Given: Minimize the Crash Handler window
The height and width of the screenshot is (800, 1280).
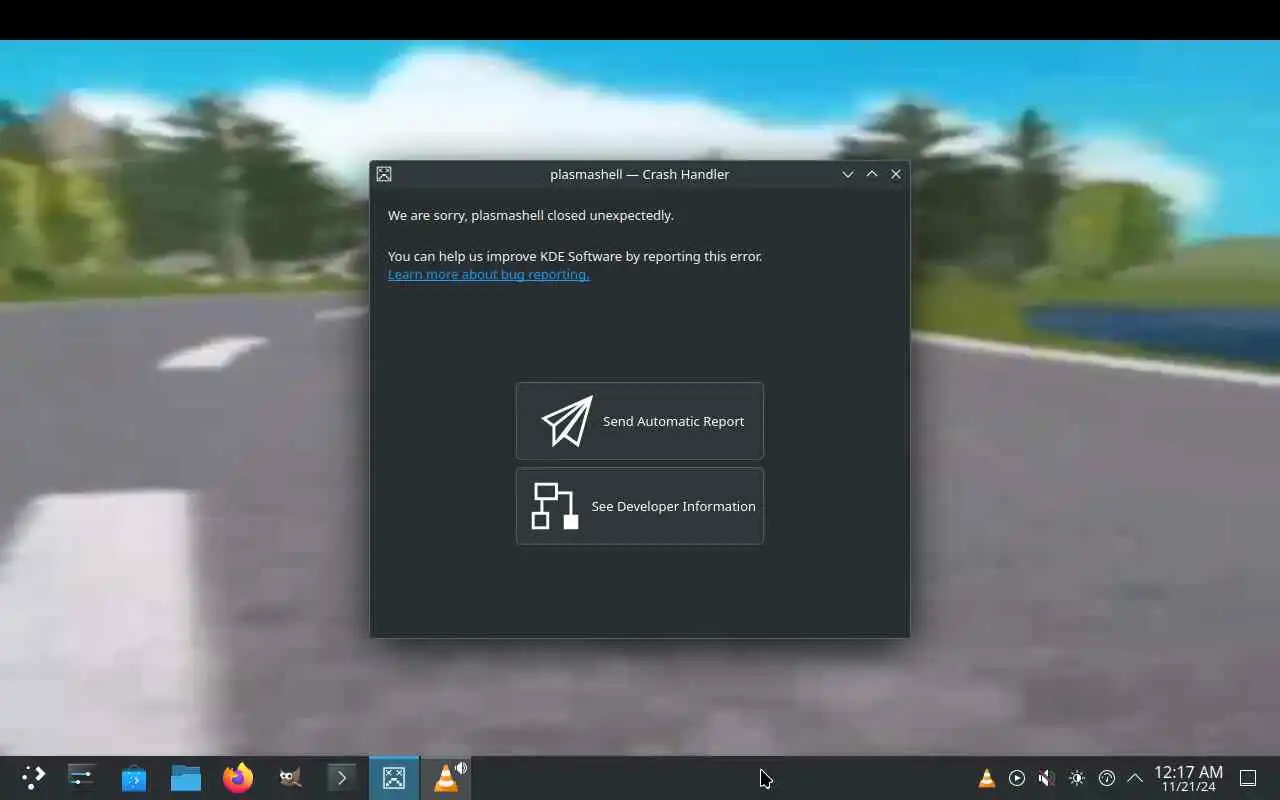Looking at the screenshot, I should (x=848, y=174).
